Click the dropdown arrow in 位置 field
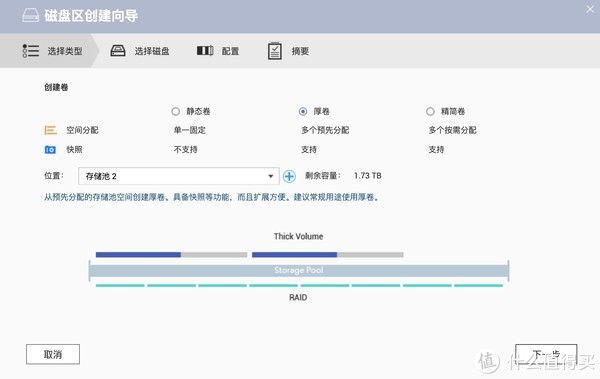Image resolution: width=600 pixels, height=379 pixels. click(271, 176)
